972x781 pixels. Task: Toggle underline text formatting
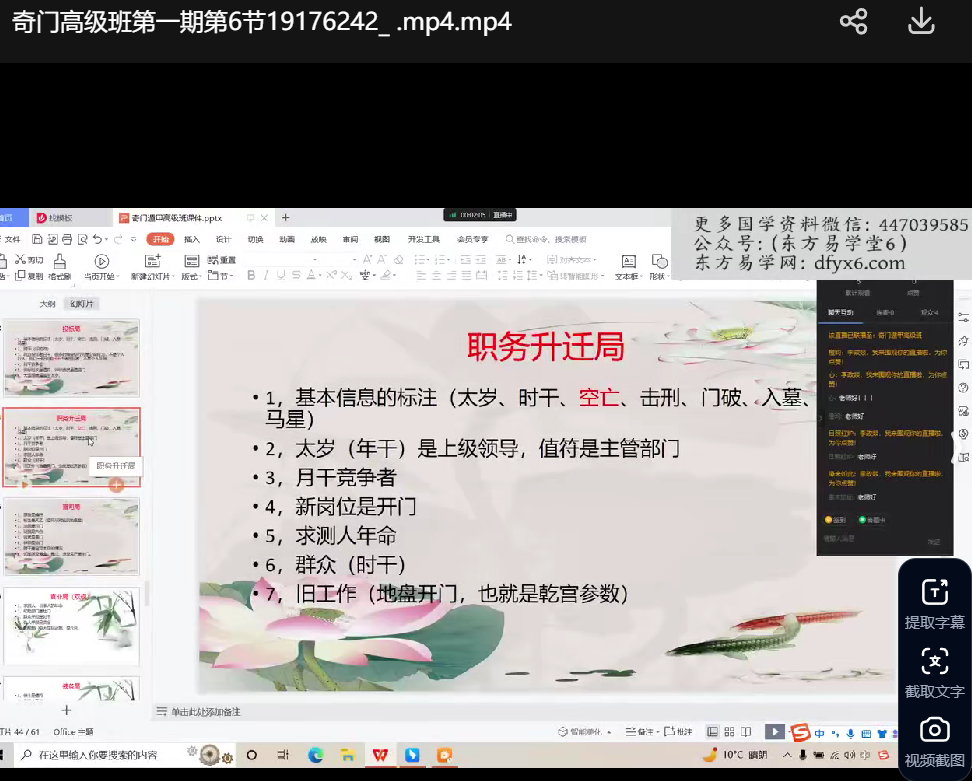click(x=281, y=276)
